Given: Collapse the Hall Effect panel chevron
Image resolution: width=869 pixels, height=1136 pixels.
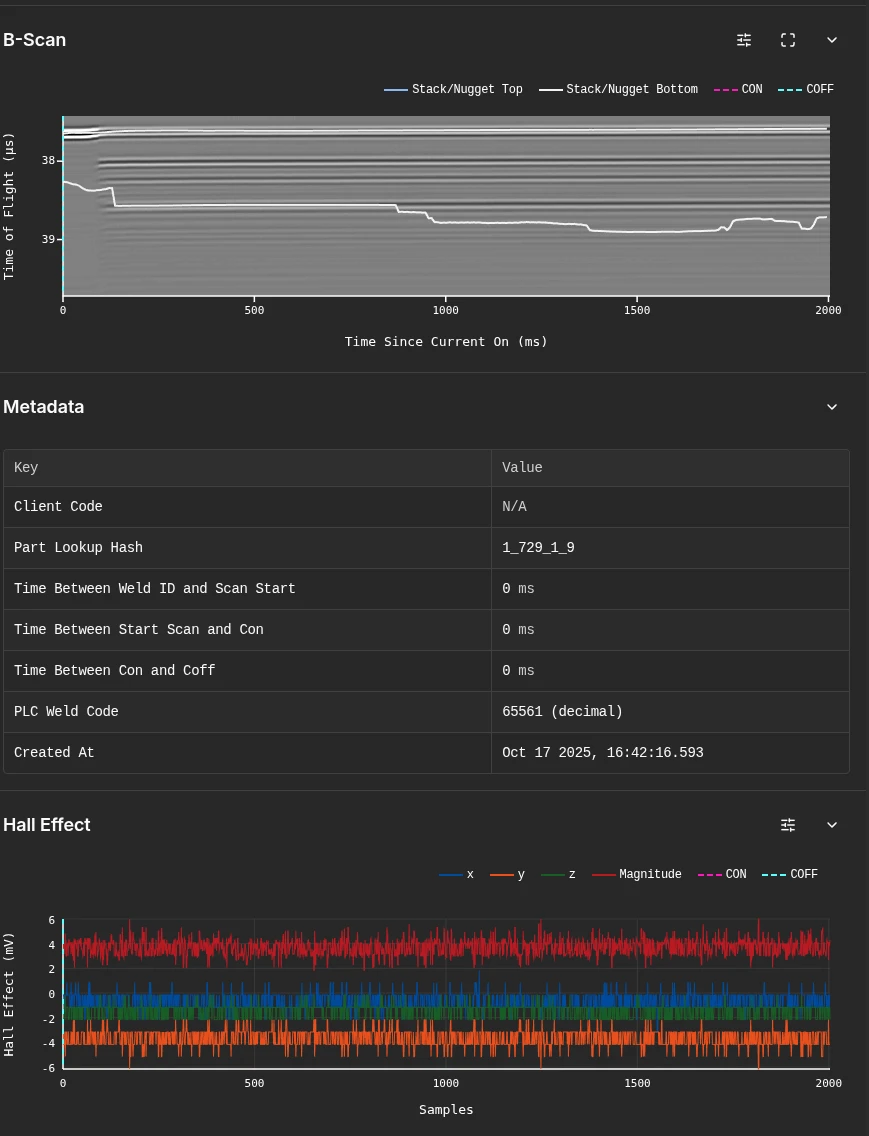Looking at the screenshot, I should click(832, 825).
